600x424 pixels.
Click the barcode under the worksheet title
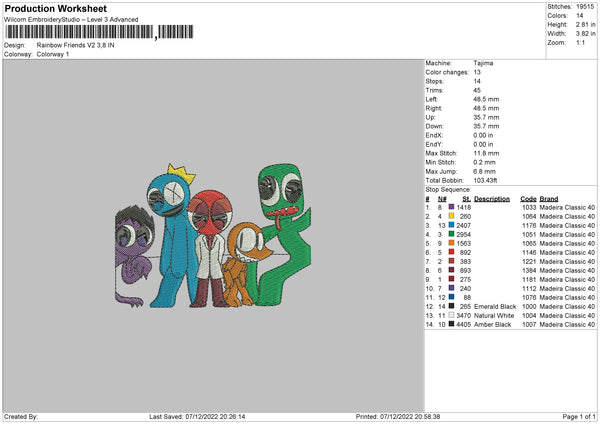pyautogui.click(x=78, y=33)
